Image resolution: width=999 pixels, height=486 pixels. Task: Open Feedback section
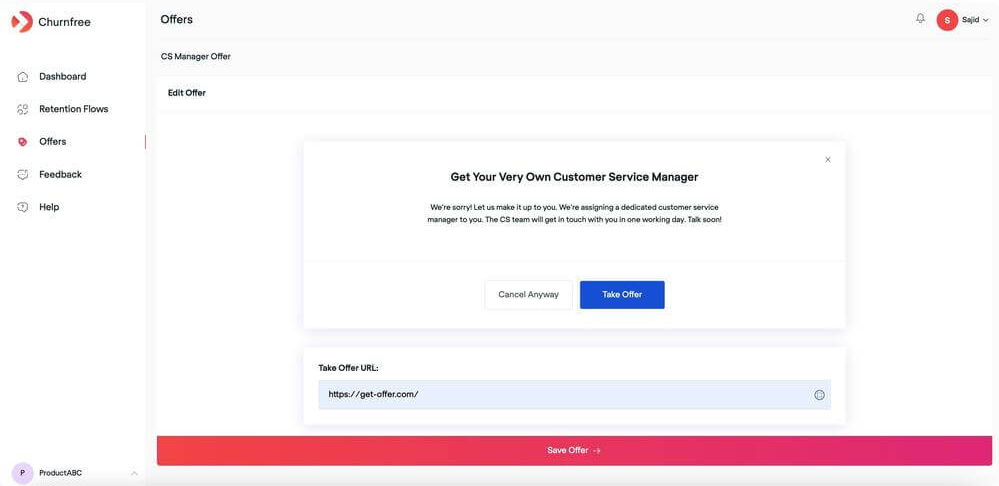(61, 175)
